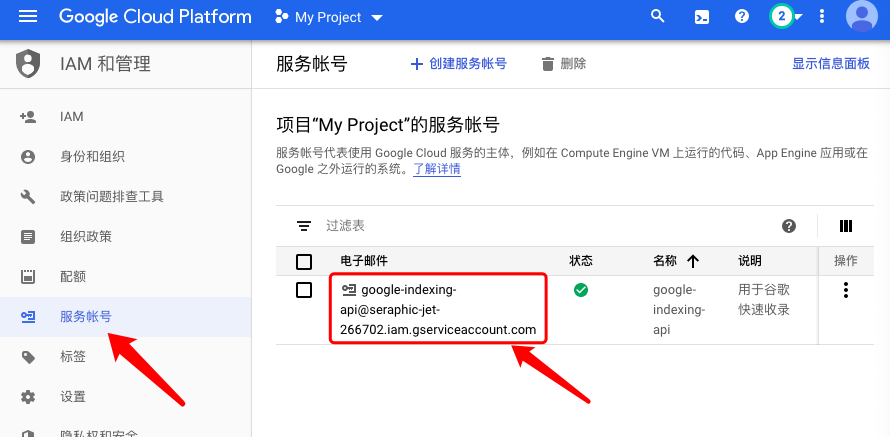
Task: Click the 删除 trash button
Action: point(564,64)
